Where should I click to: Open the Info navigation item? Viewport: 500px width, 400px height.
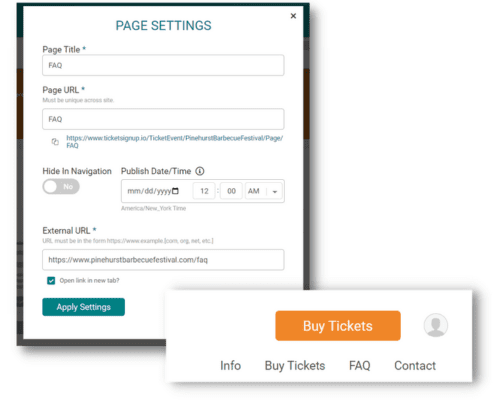coord(230,366)
